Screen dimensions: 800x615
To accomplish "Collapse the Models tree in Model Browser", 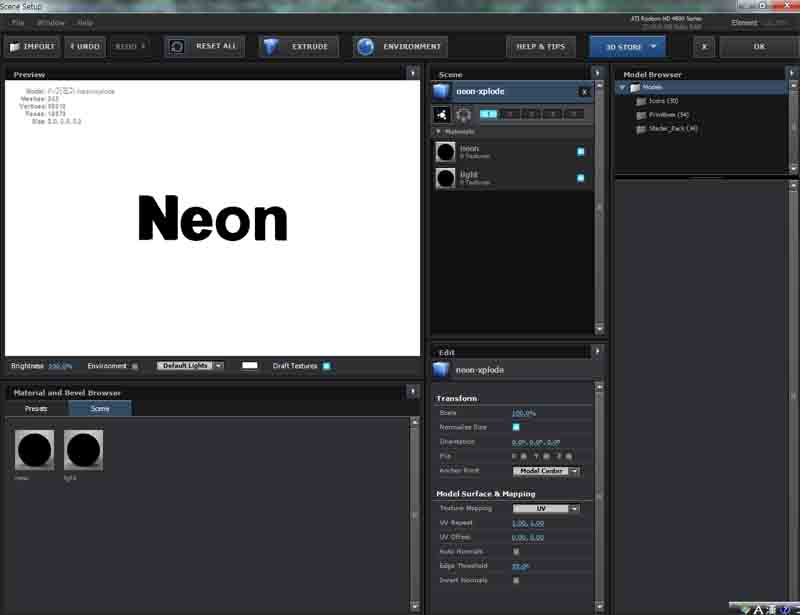I will click(622, 87).
